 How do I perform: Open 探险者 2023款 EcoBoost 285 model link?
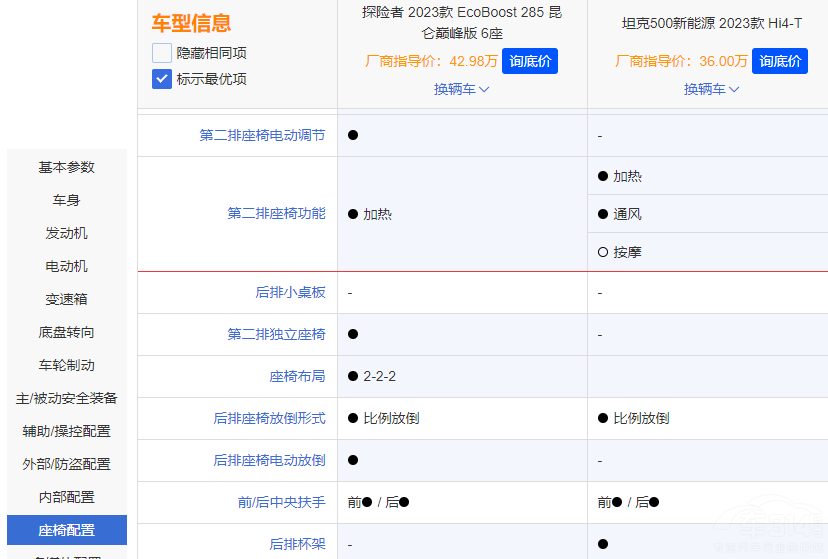(461, 23)
